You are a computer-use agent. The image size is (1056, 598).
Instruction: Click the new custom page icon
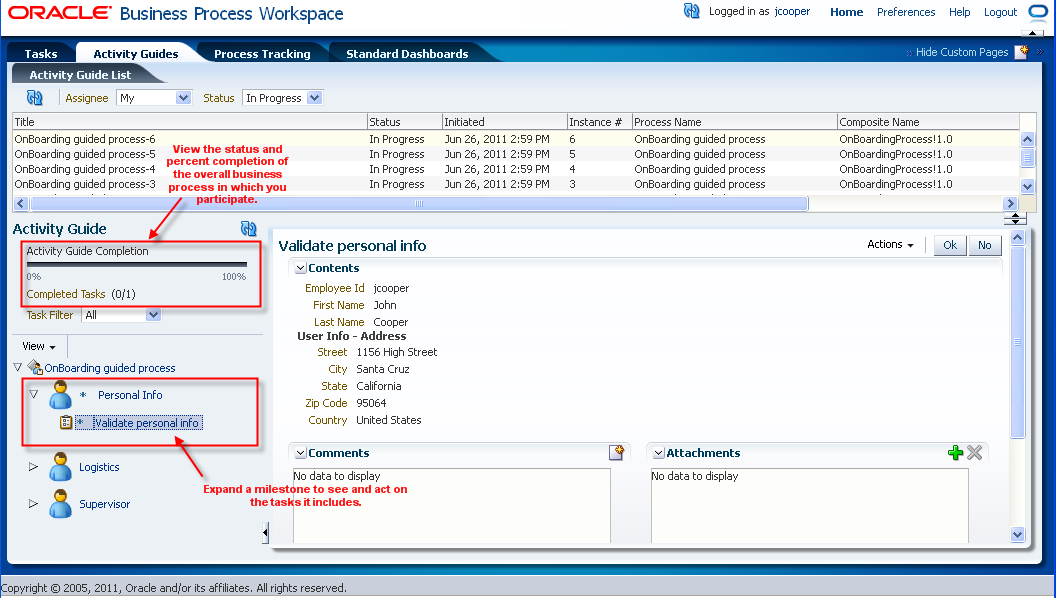click(1022, 52)
